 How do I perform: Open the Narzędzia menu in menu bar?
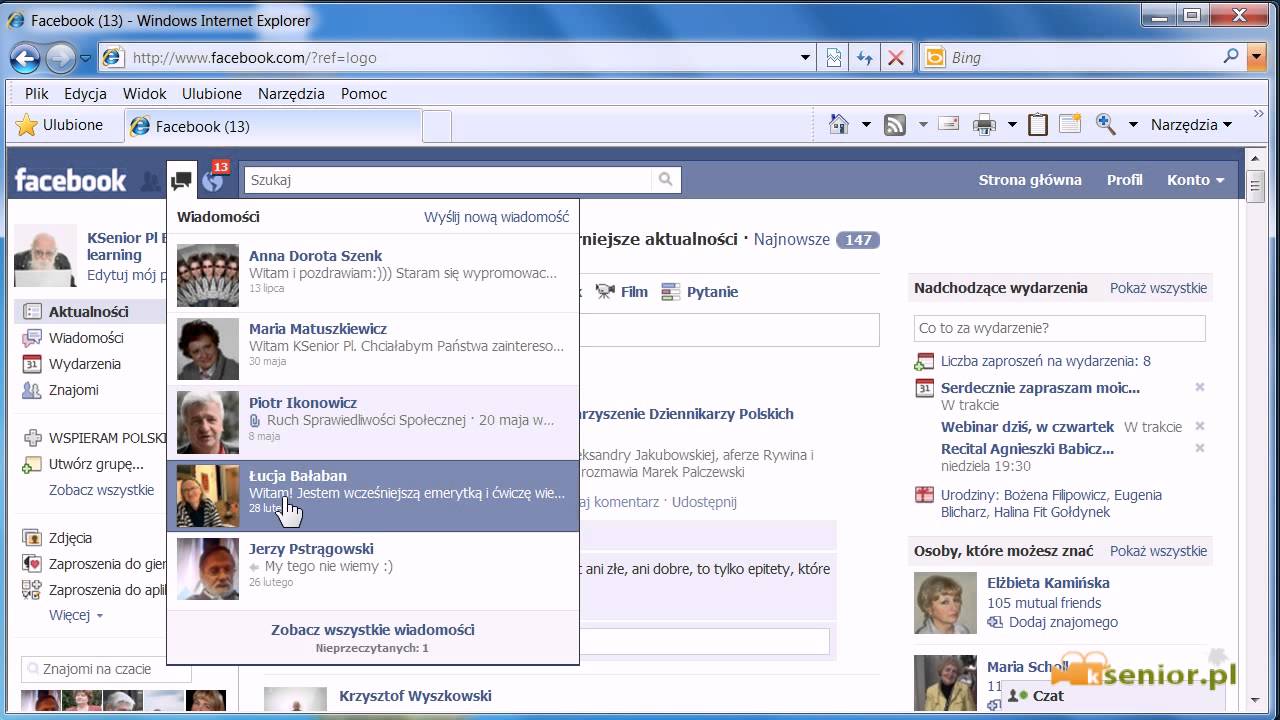click(x=291, y=93)
